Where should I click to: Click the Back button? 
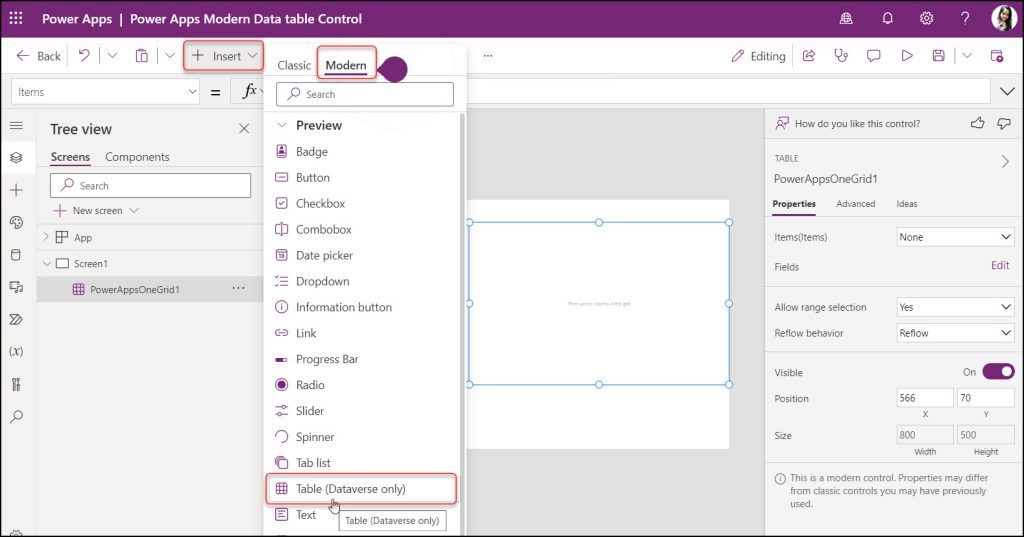39,56
